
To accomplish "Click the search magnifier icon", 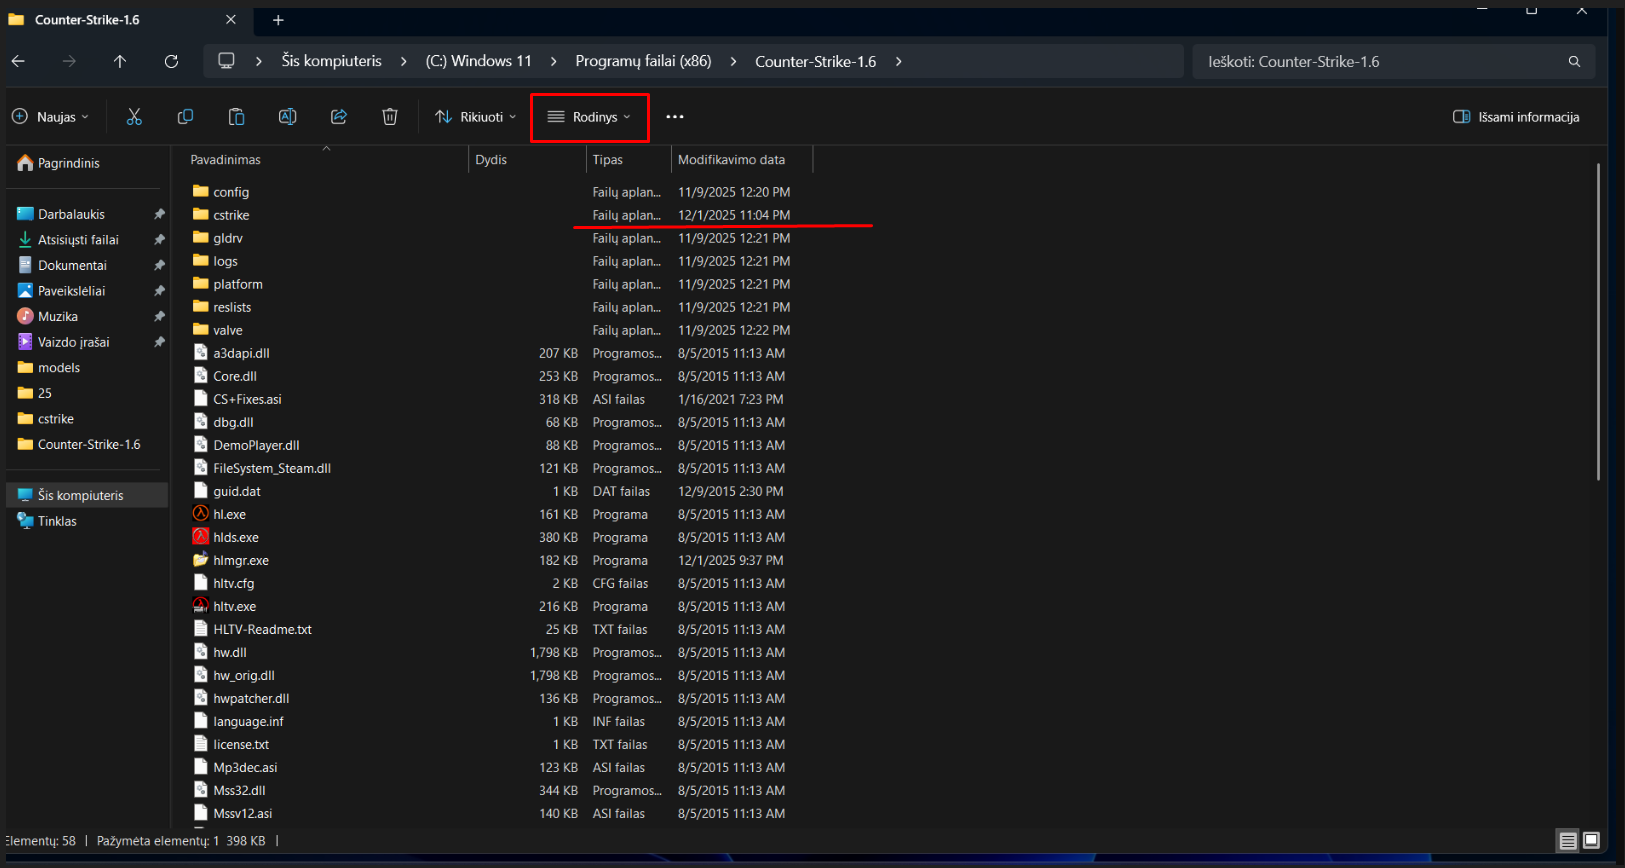I will click(x=1574, y=61).
